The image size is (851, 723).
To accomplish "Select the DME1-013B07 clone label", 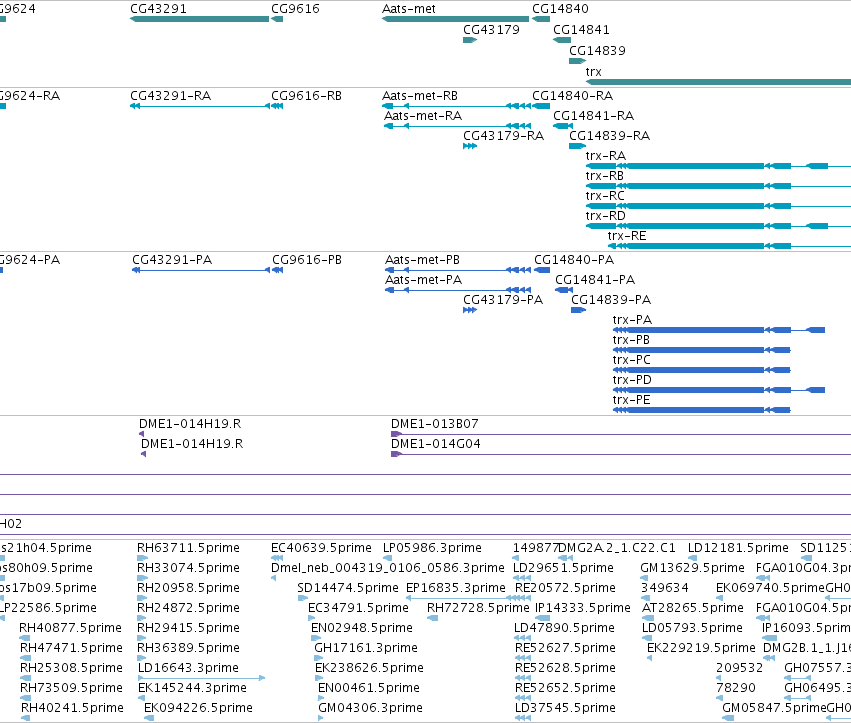I will [435, 424].
